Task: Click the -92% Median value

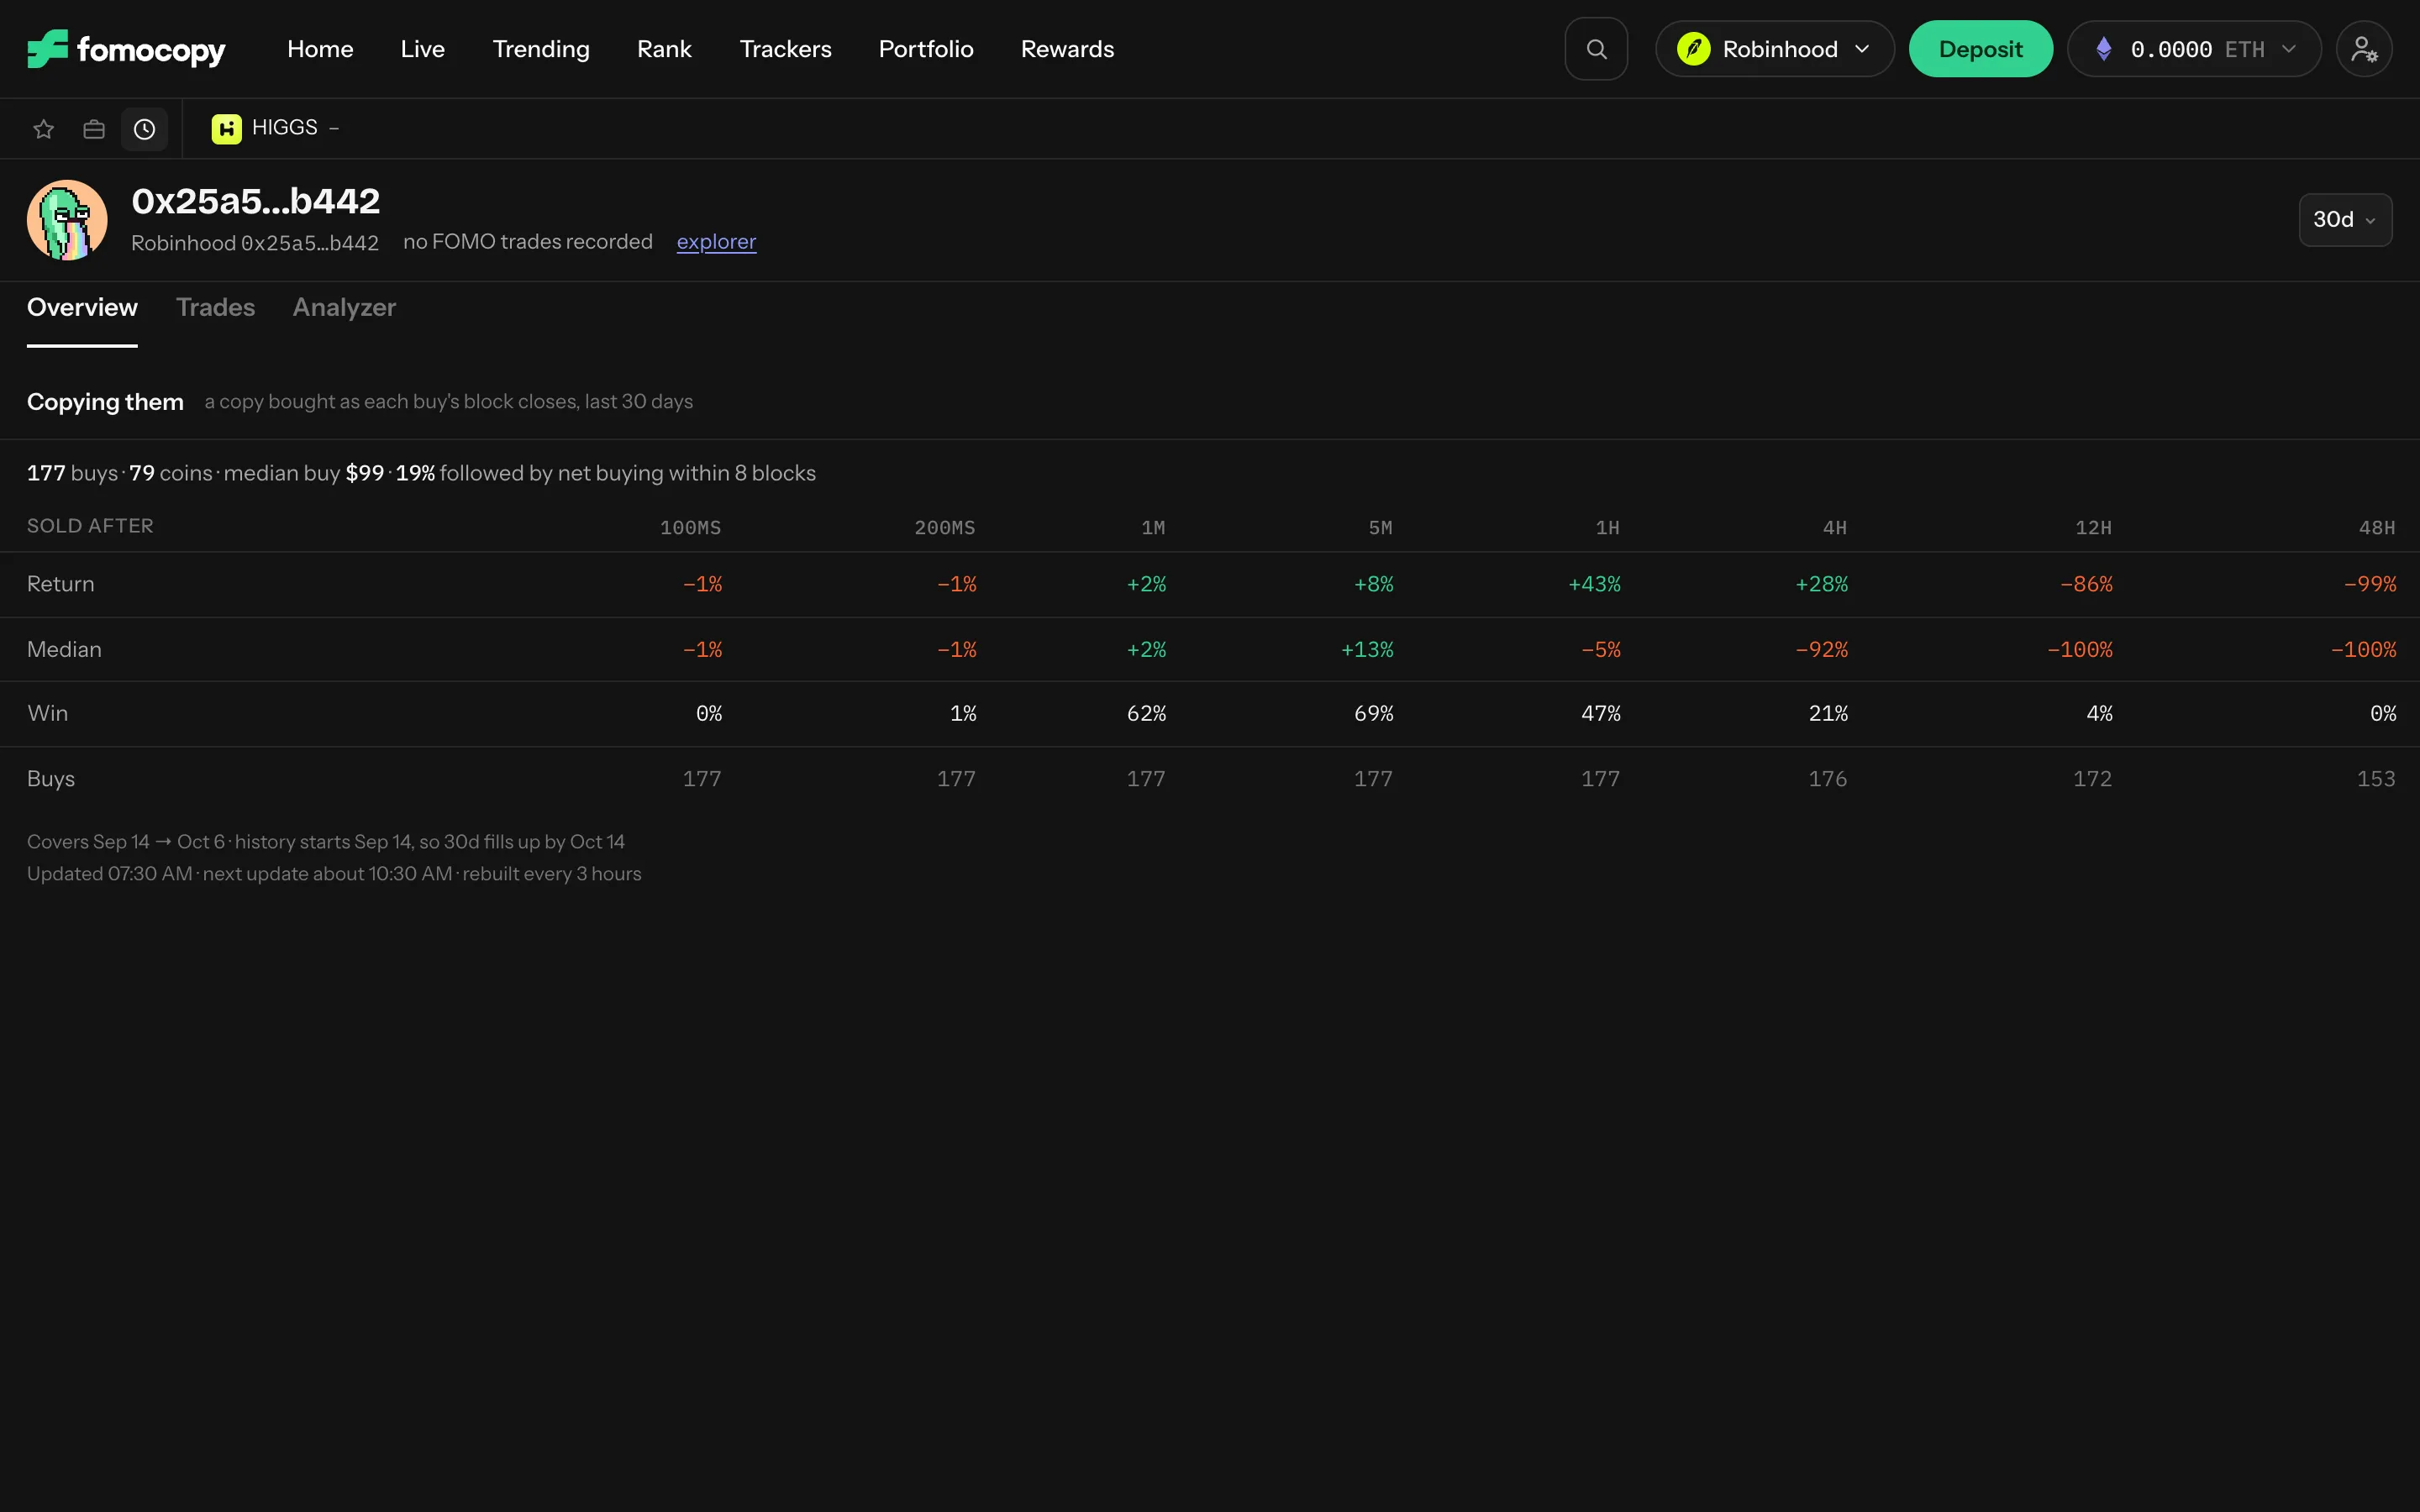Action: tap(1821, 650)
